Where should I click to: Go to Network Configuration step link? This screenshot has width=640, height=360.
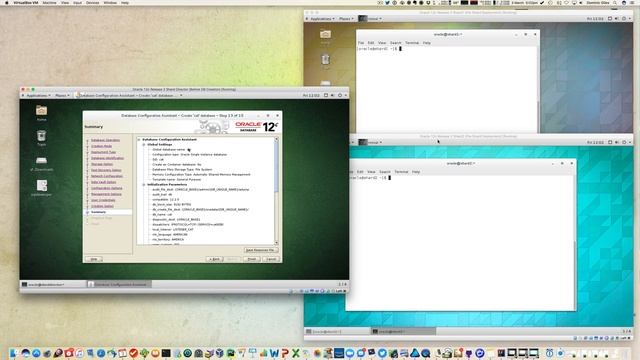pyautogui.click(x=107, y=176)
